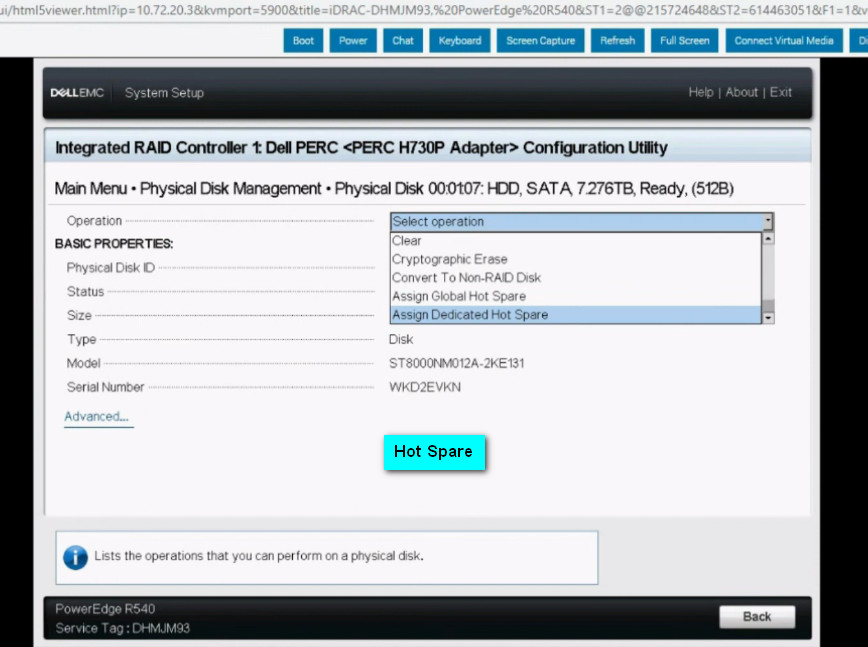868x647 pixels.
Task: Click the Physical Disk ID label
Action: tap(111, 268)
